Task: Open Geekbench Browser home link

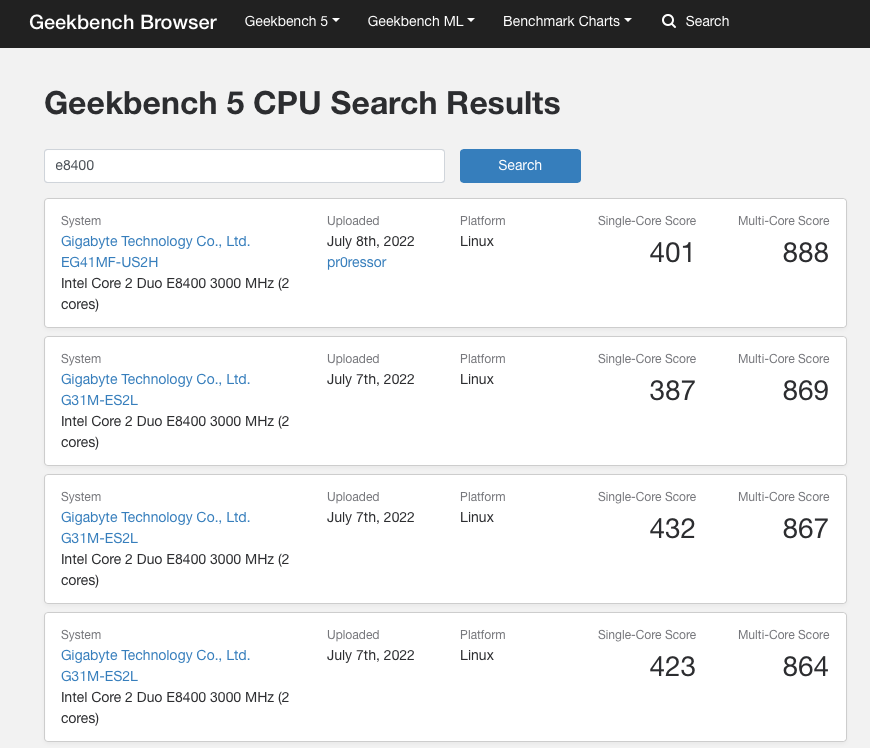Action: tap(123, 22)
